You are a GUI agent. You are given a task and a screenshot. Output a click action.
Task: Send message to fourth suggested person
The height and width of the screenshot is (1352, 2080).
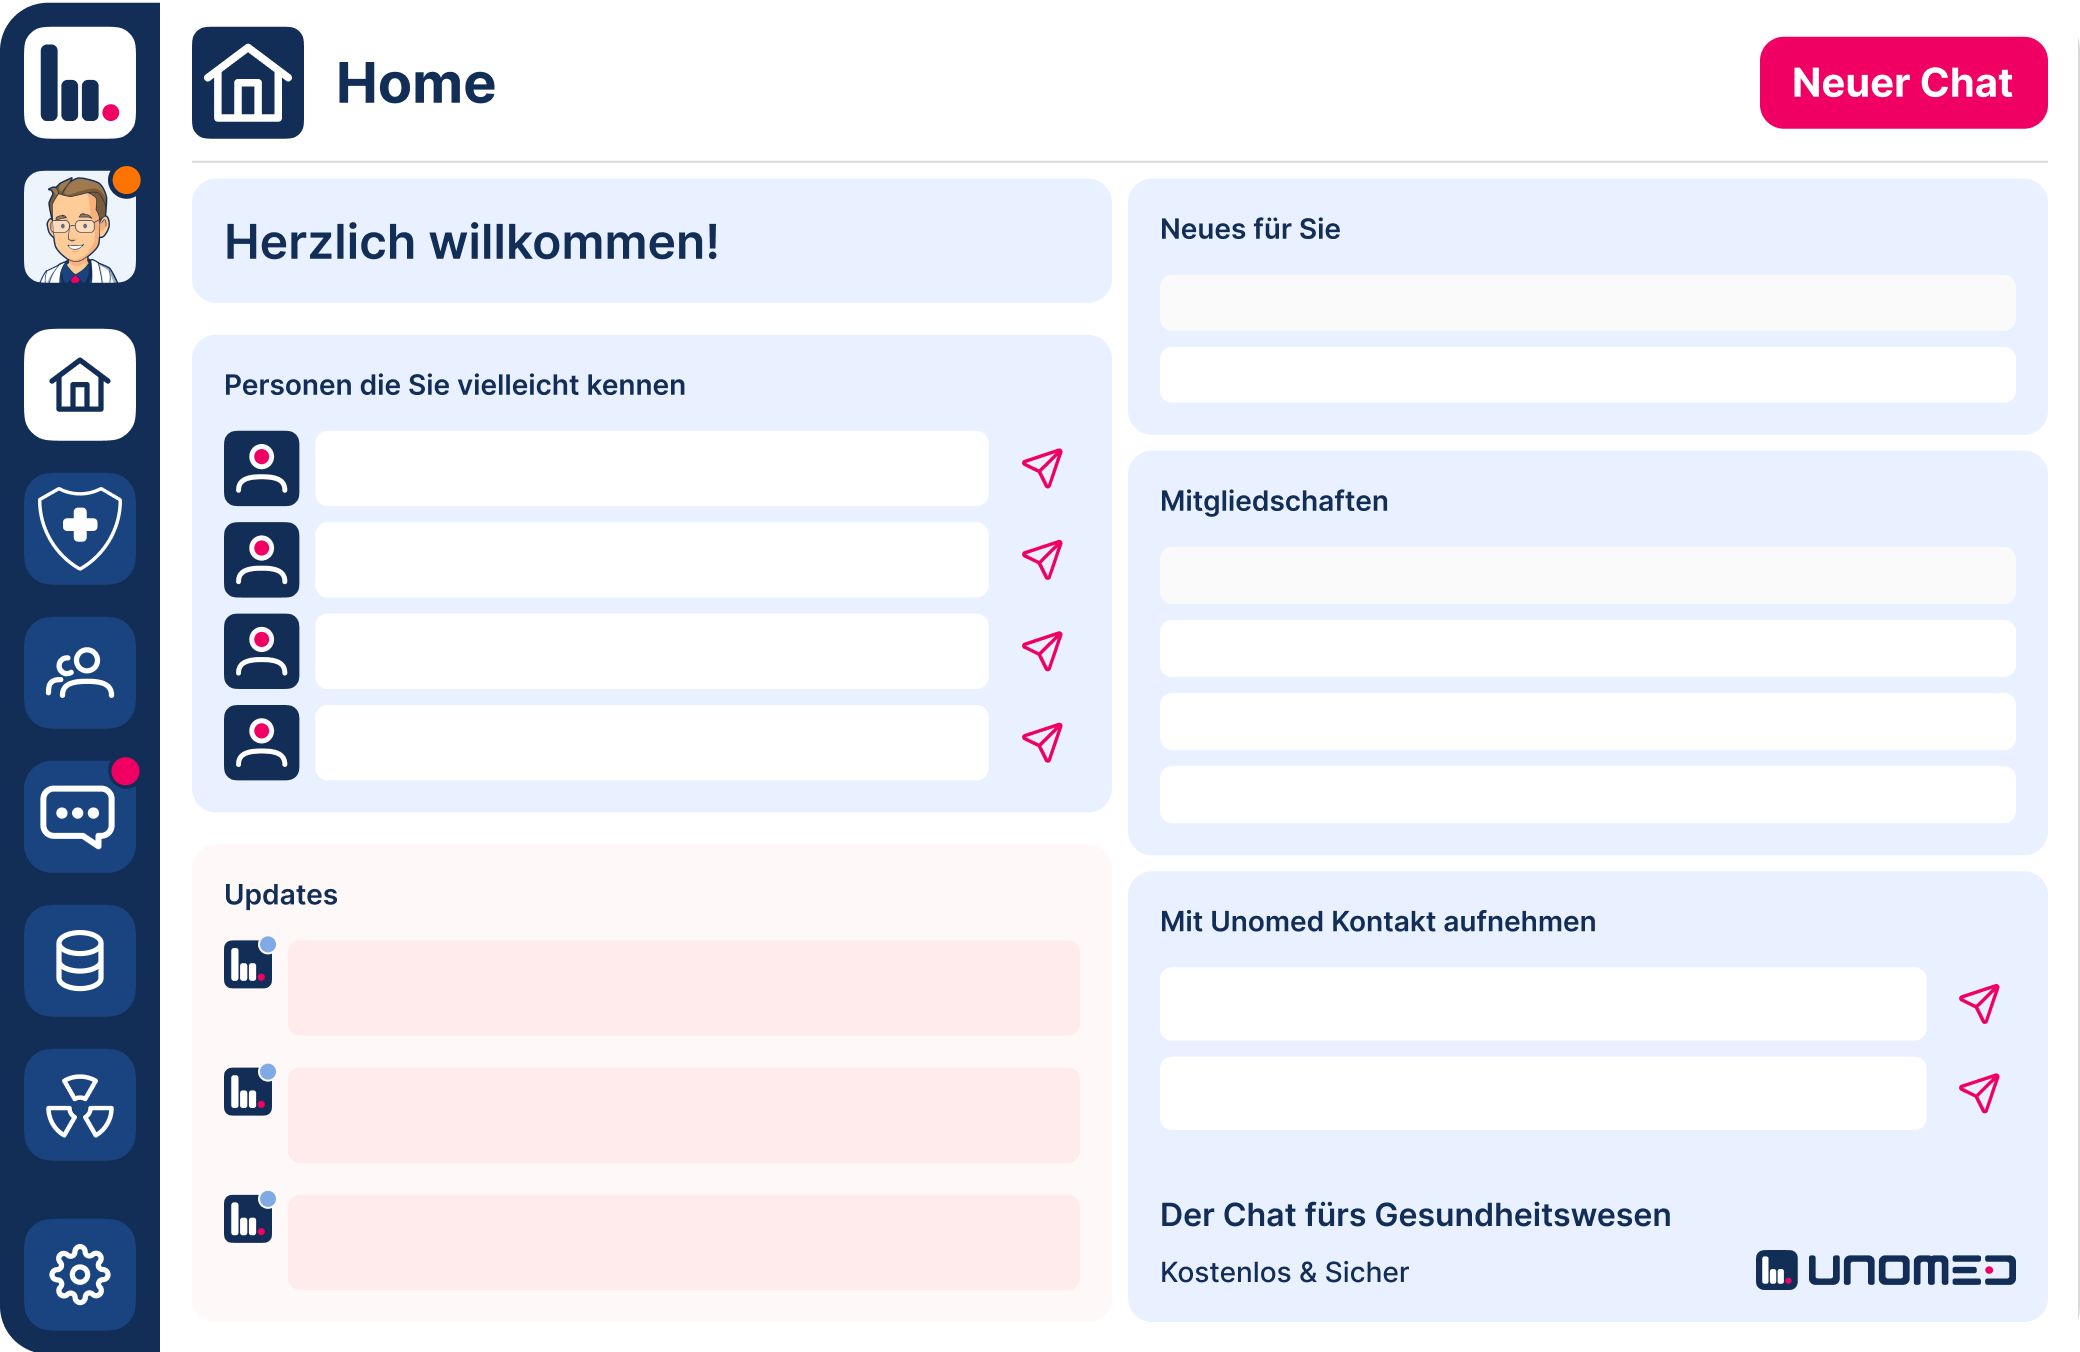pos(1042,742)
